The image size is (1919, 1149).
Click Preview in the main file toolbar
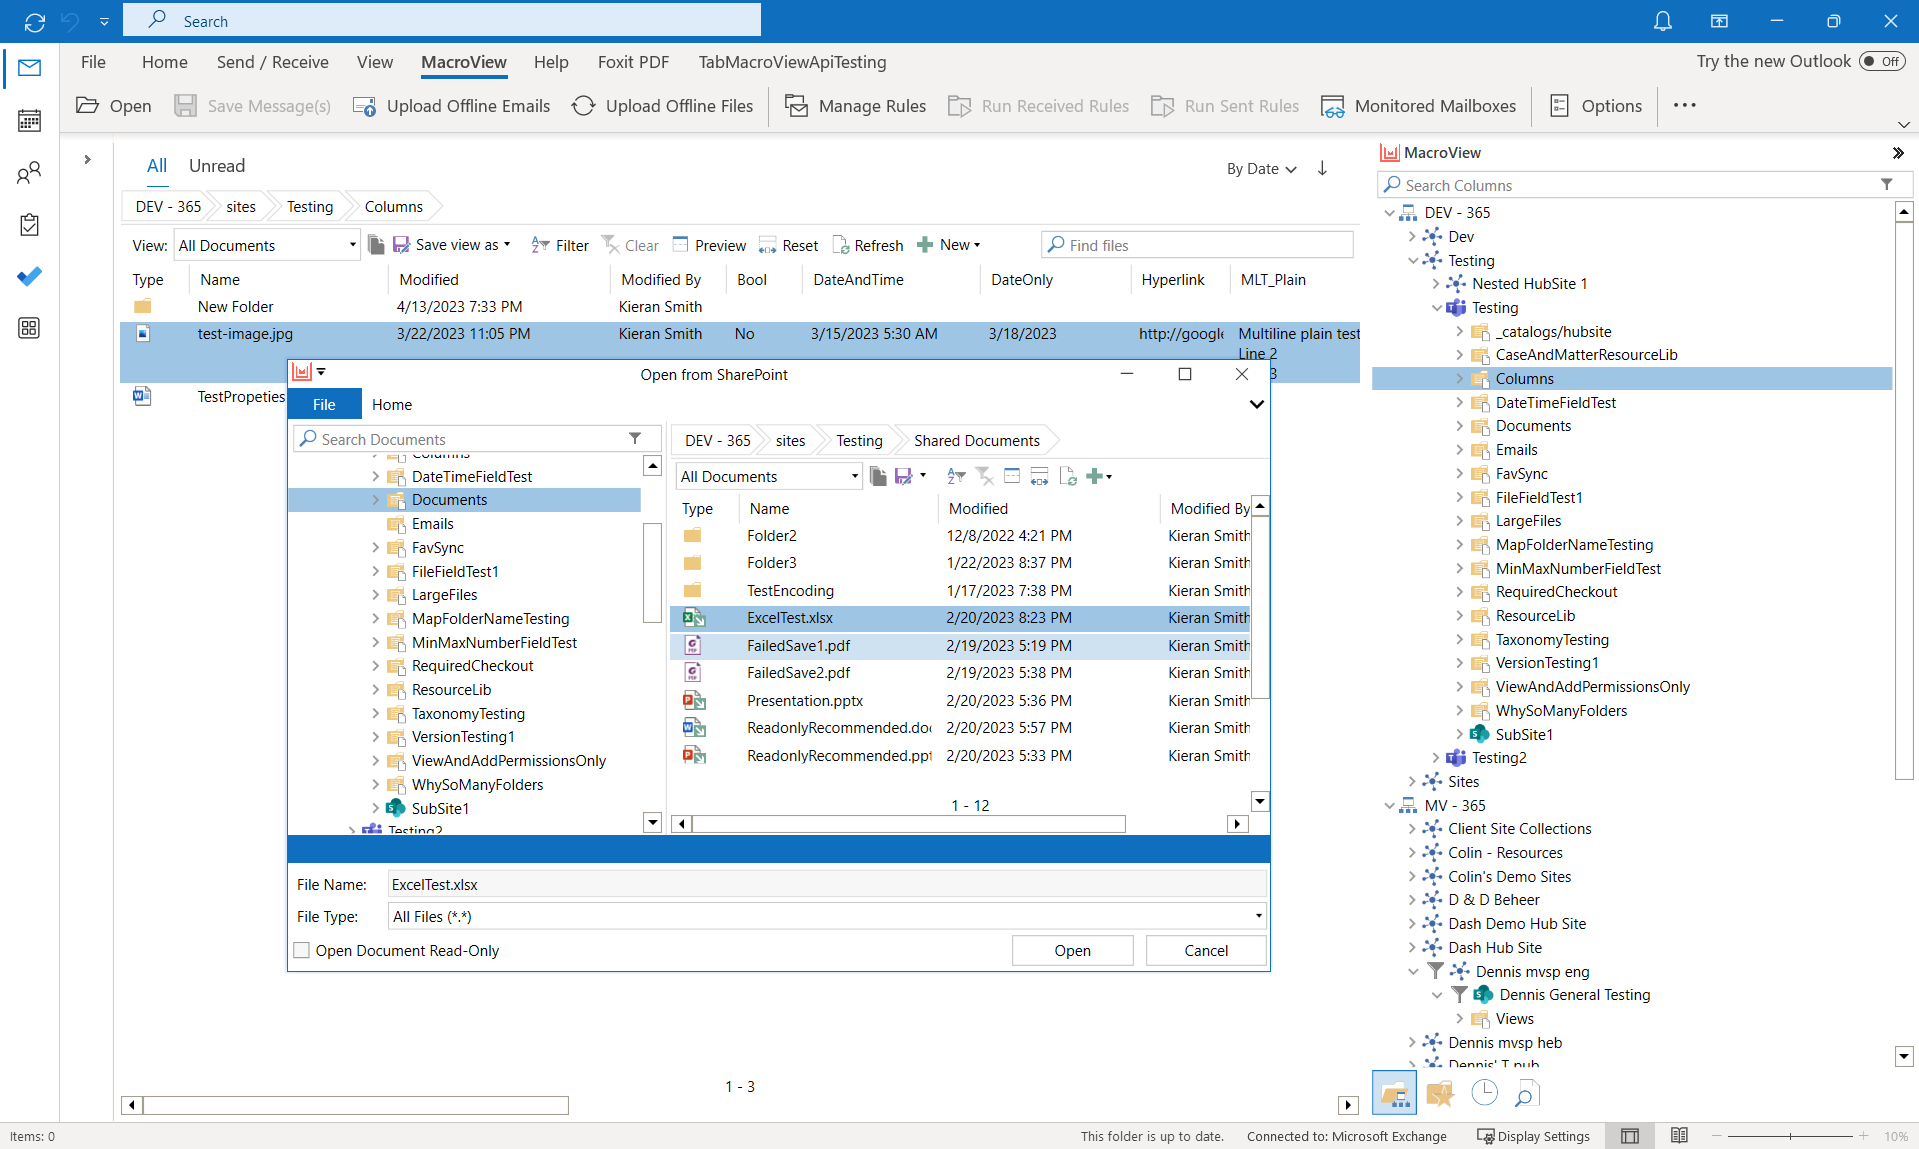click(x=709, y=245)
